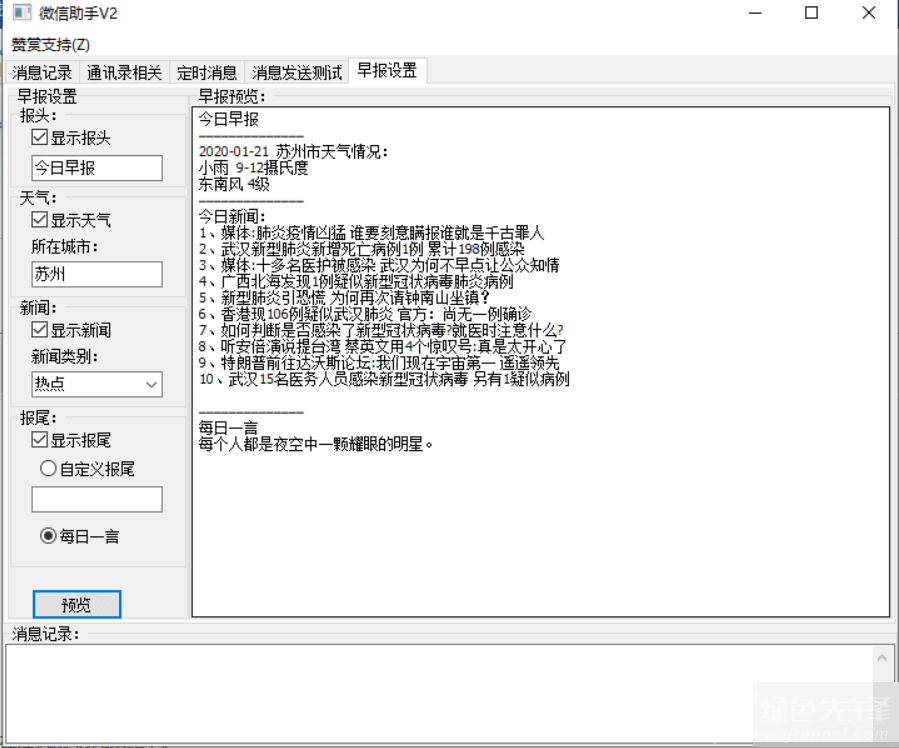Expand the 新闻类别 dropdown showing 热点
The image size is (899, 748).
[97, 384]
